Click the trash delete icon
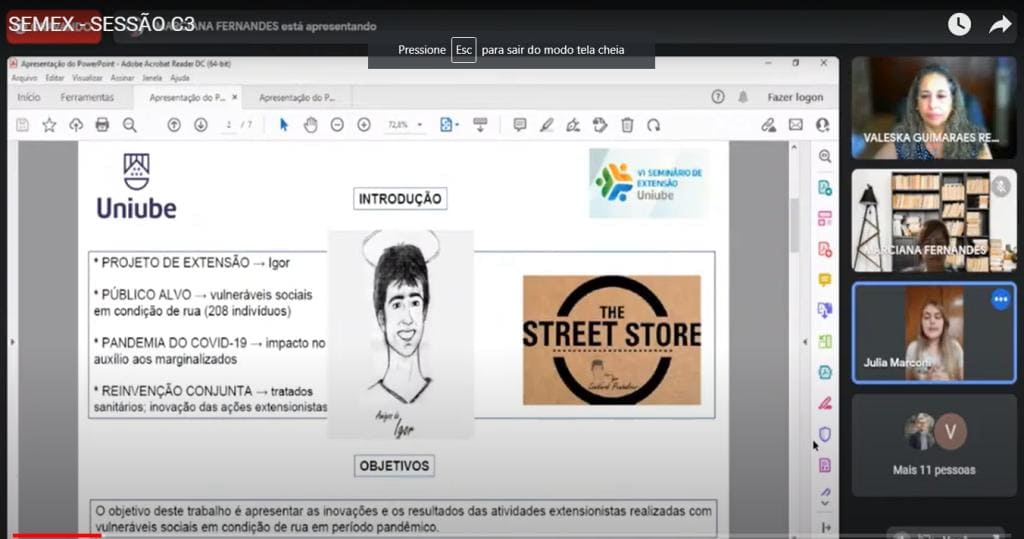Image resolution: width=1024 pixels, height=539 pixels. click(627, 125)
